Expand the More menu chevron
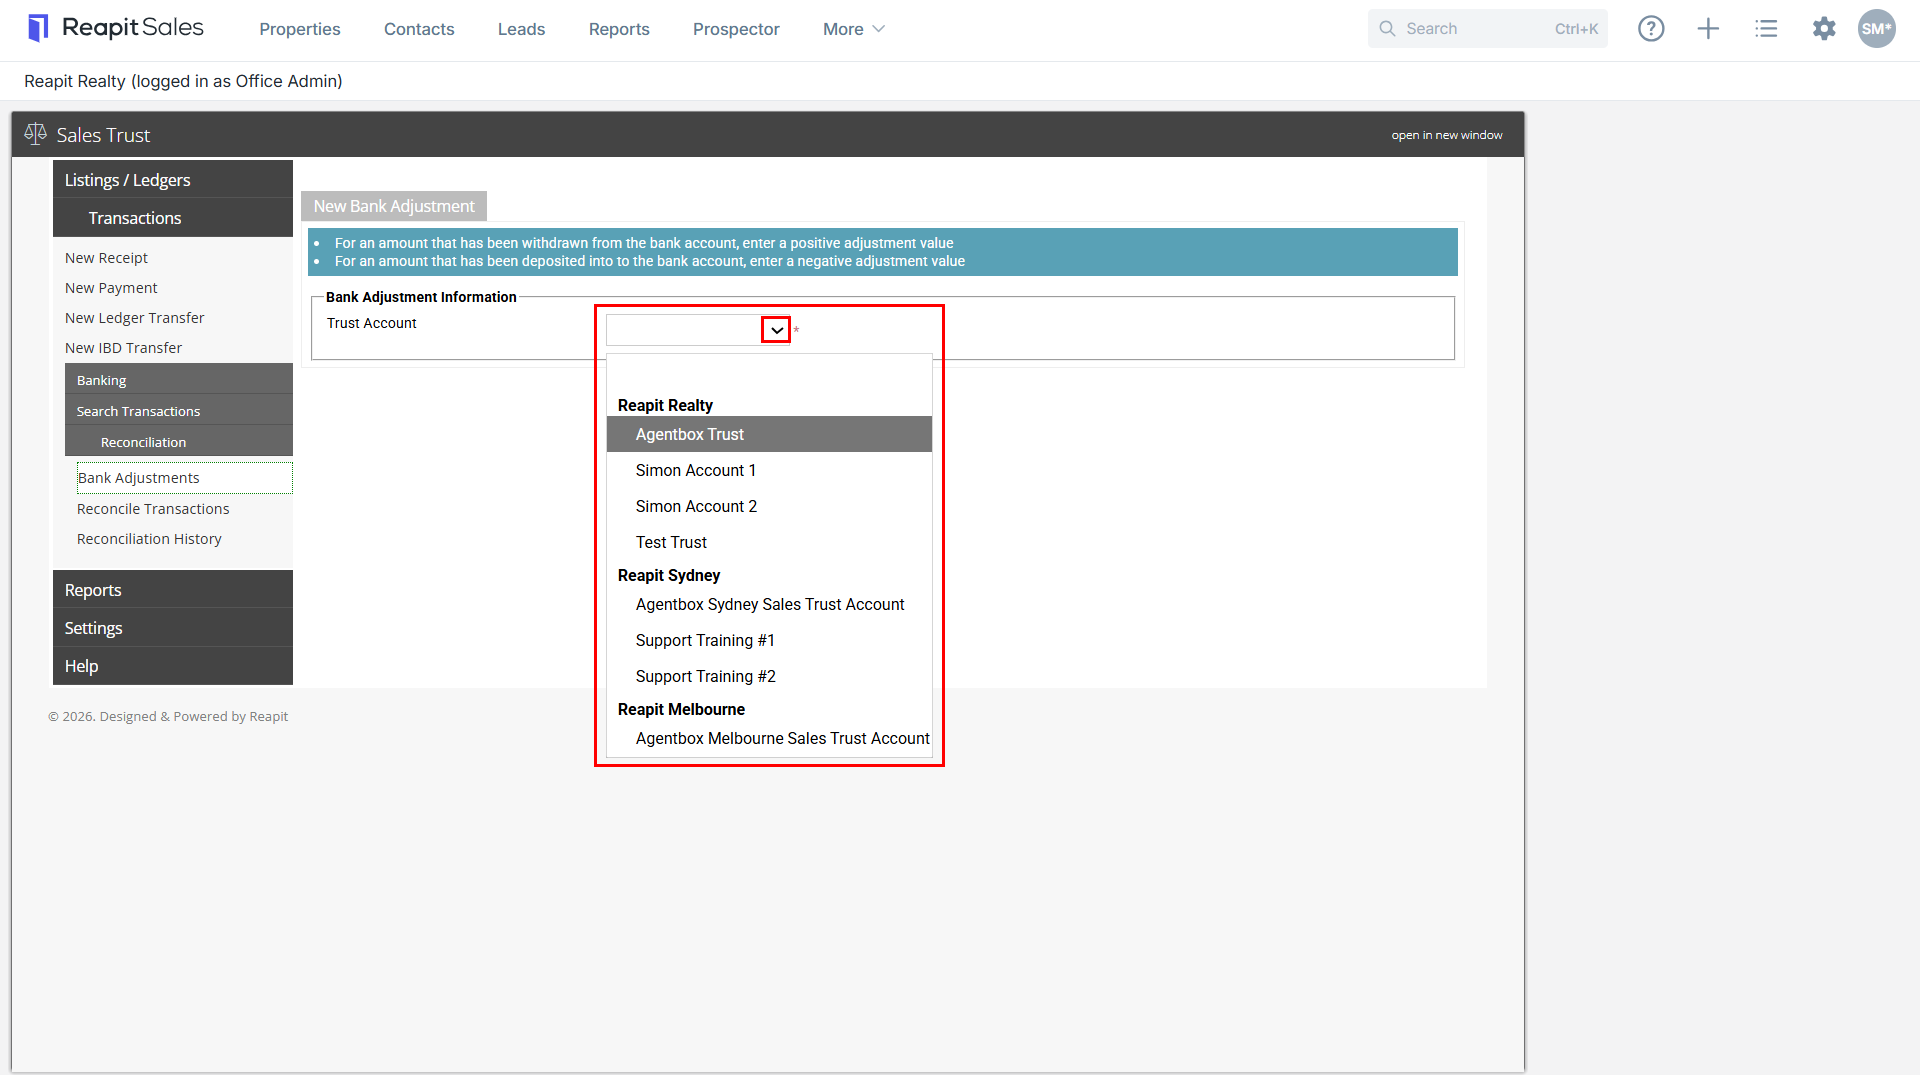1920x1080 pixels. 879,29
